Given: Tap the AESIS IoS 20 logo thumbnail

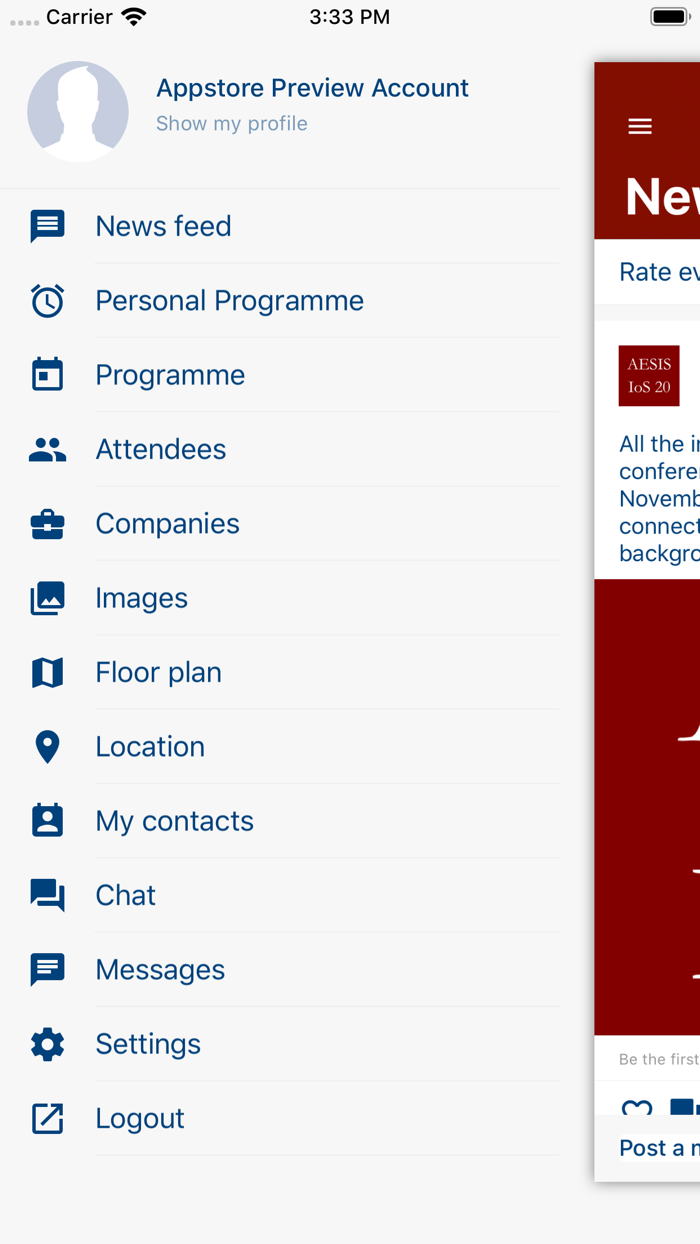Looking at the screenshot, I should [649, 376].
